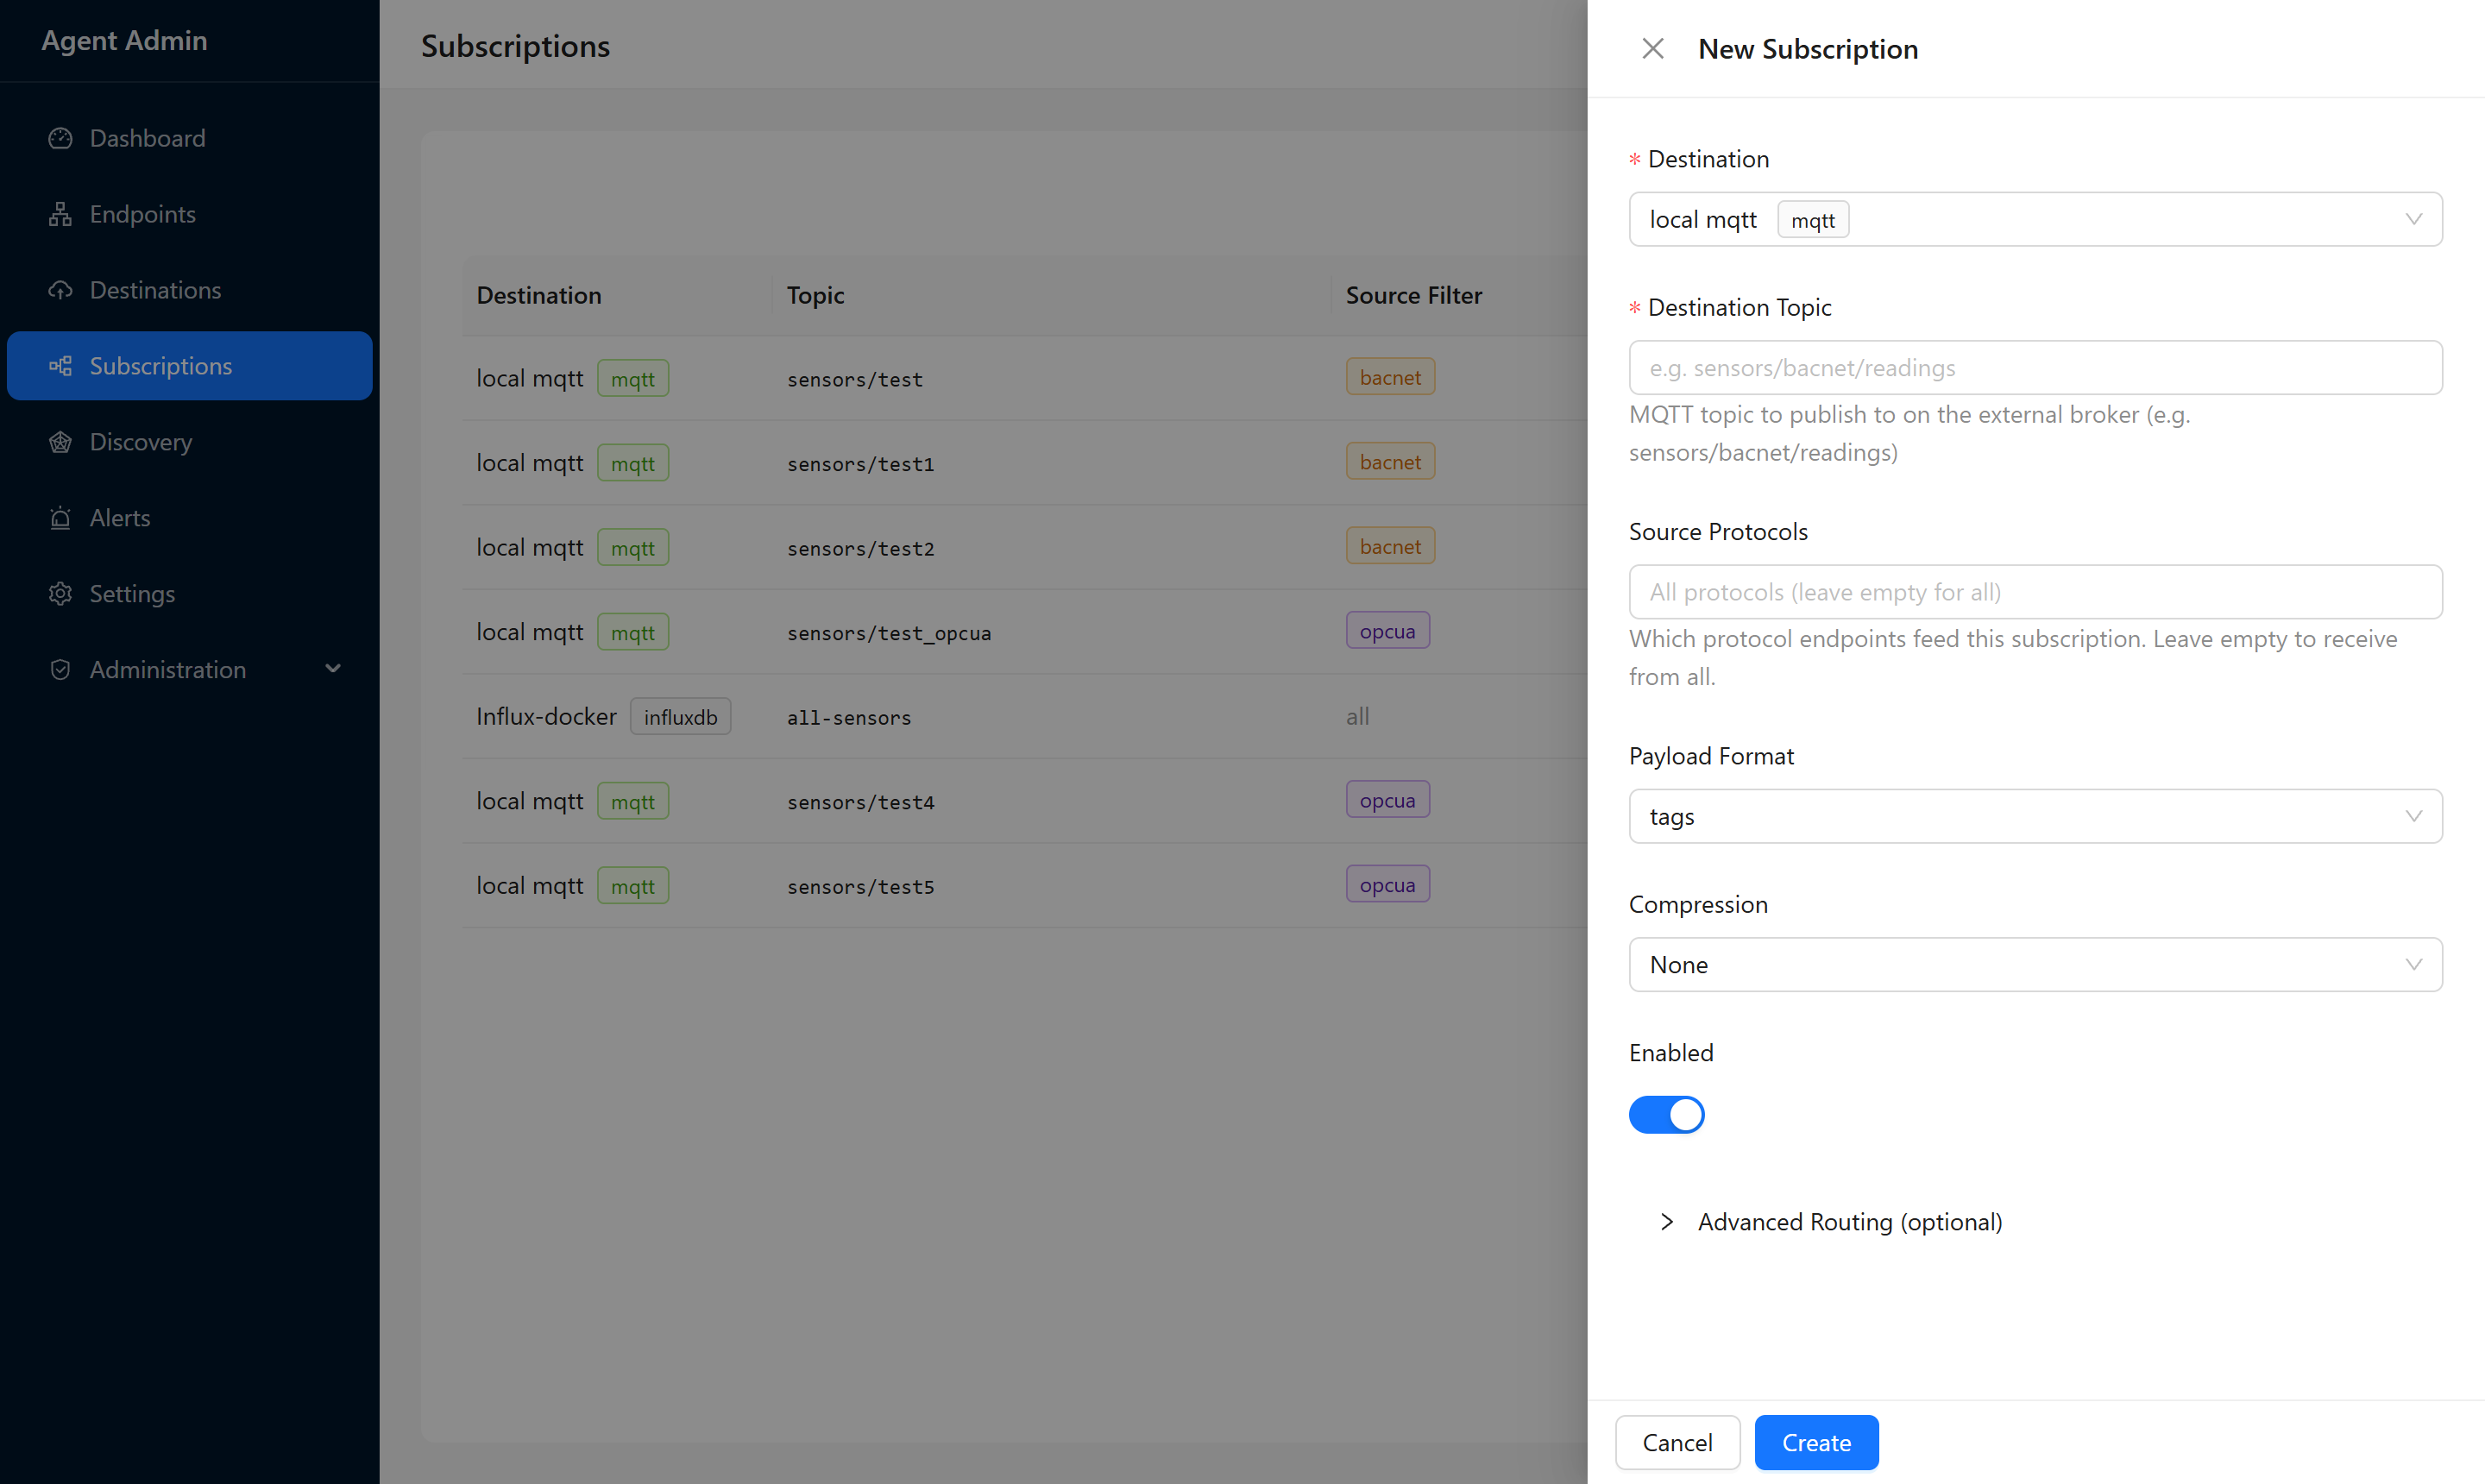Click the sensors/test topic cell
Viewport: 2485px width, 1484px height.
[x=855, y=379]
